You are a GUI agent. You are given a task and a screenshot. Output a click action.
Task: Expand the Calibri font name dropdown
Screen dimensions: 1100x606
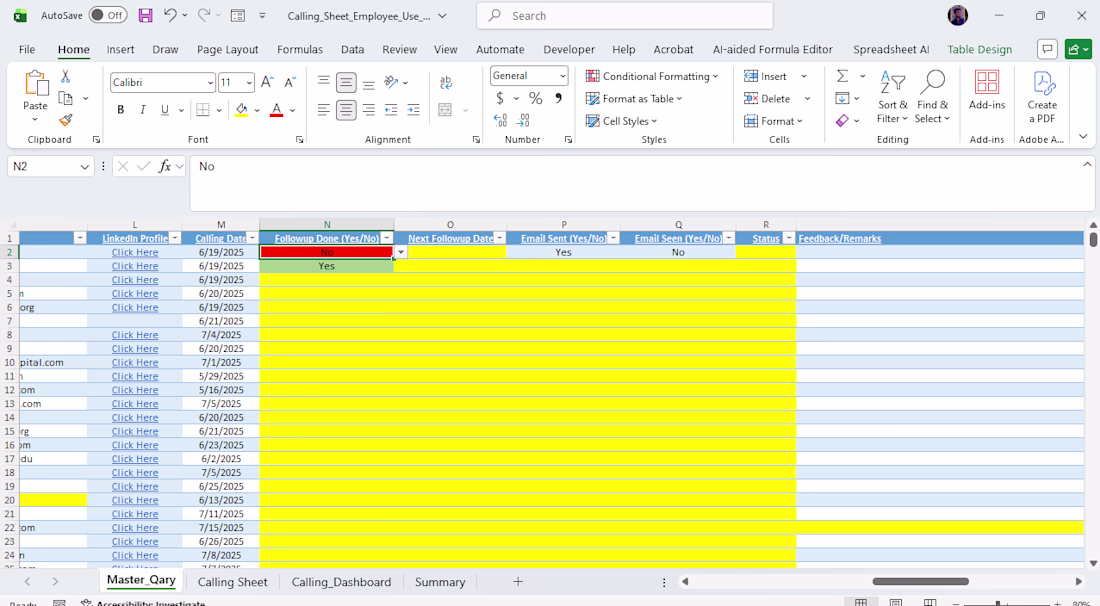point(210,83)
